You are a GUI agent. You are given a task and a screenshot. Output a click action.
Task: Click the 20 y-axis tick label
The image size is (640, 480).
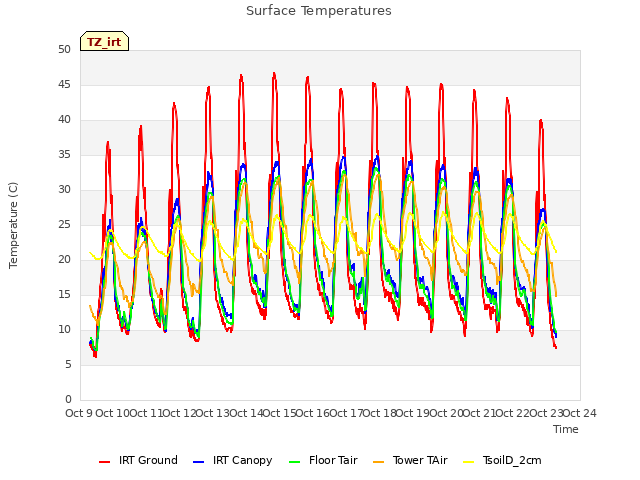(64, 260)
